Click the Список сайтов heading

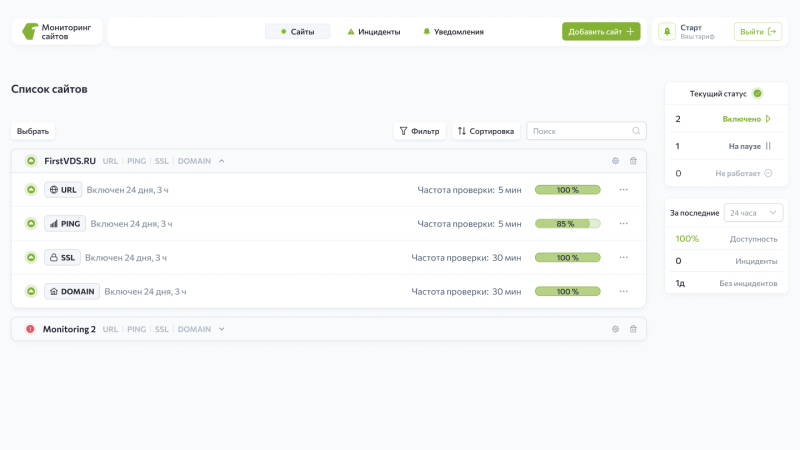coord(49,89)
